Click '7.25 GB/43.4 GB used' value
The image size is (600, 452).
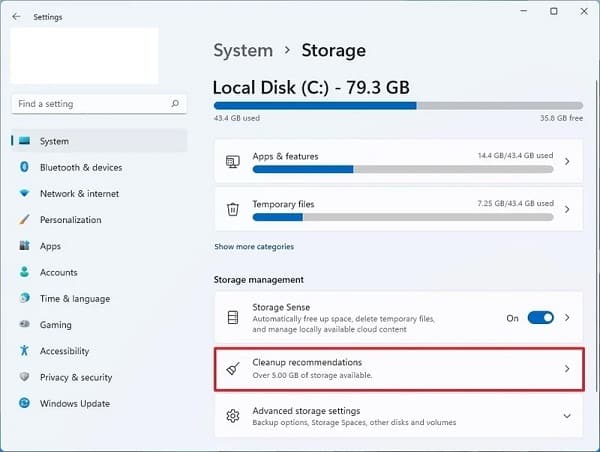click(515, 203)
